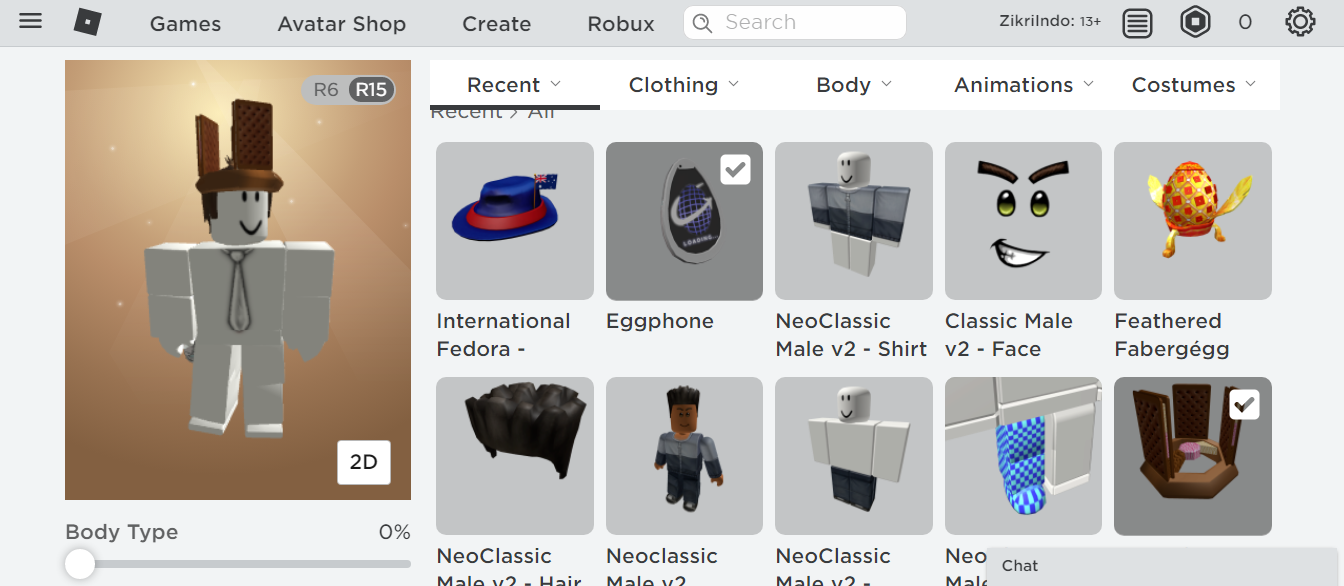Open the notifications feed icon

tap(1137, 23)
